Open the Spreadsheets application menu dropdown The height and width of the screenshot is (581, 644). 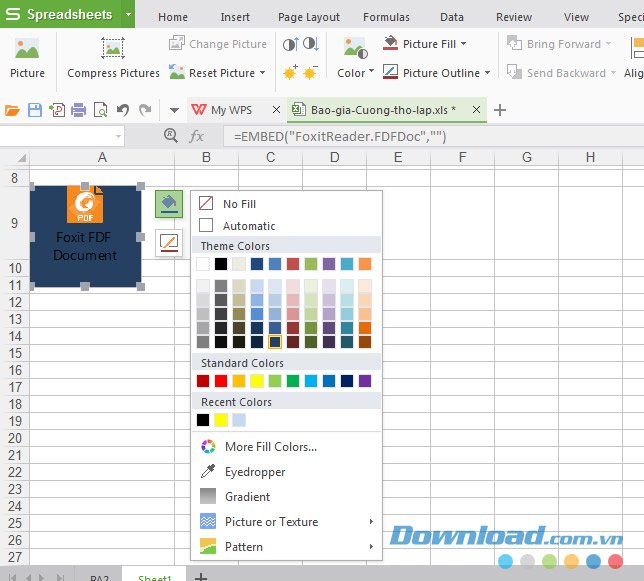point(129,14)
